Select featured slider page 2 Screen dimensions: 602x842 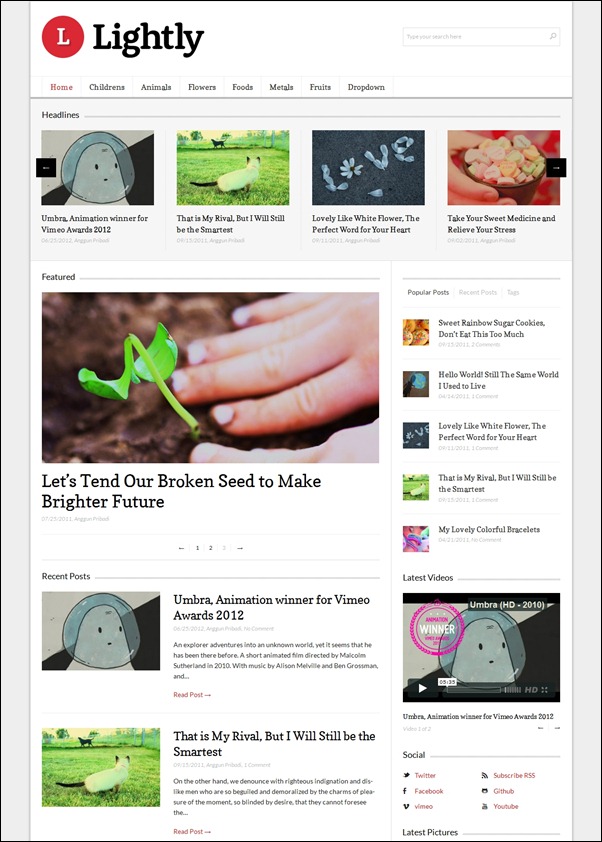pyautogui.click(x=211, y=548)
